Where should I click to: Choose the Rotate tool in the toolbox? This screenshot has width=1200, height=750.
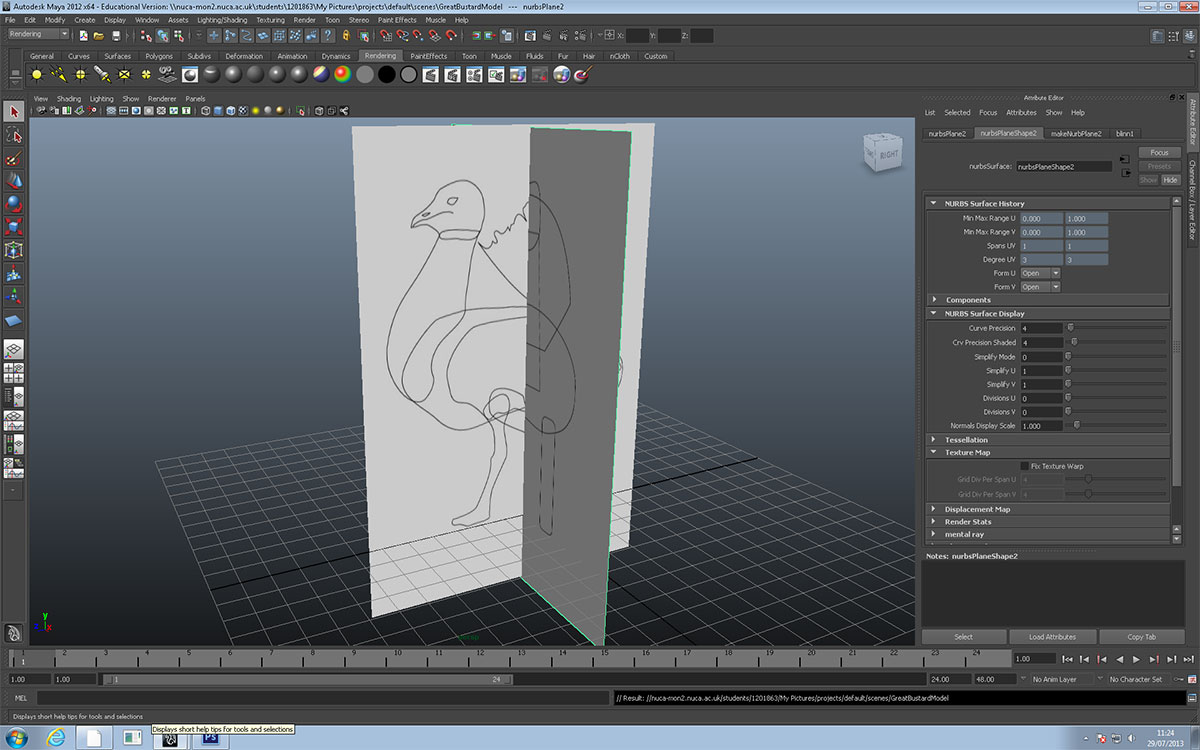point(14,203)
